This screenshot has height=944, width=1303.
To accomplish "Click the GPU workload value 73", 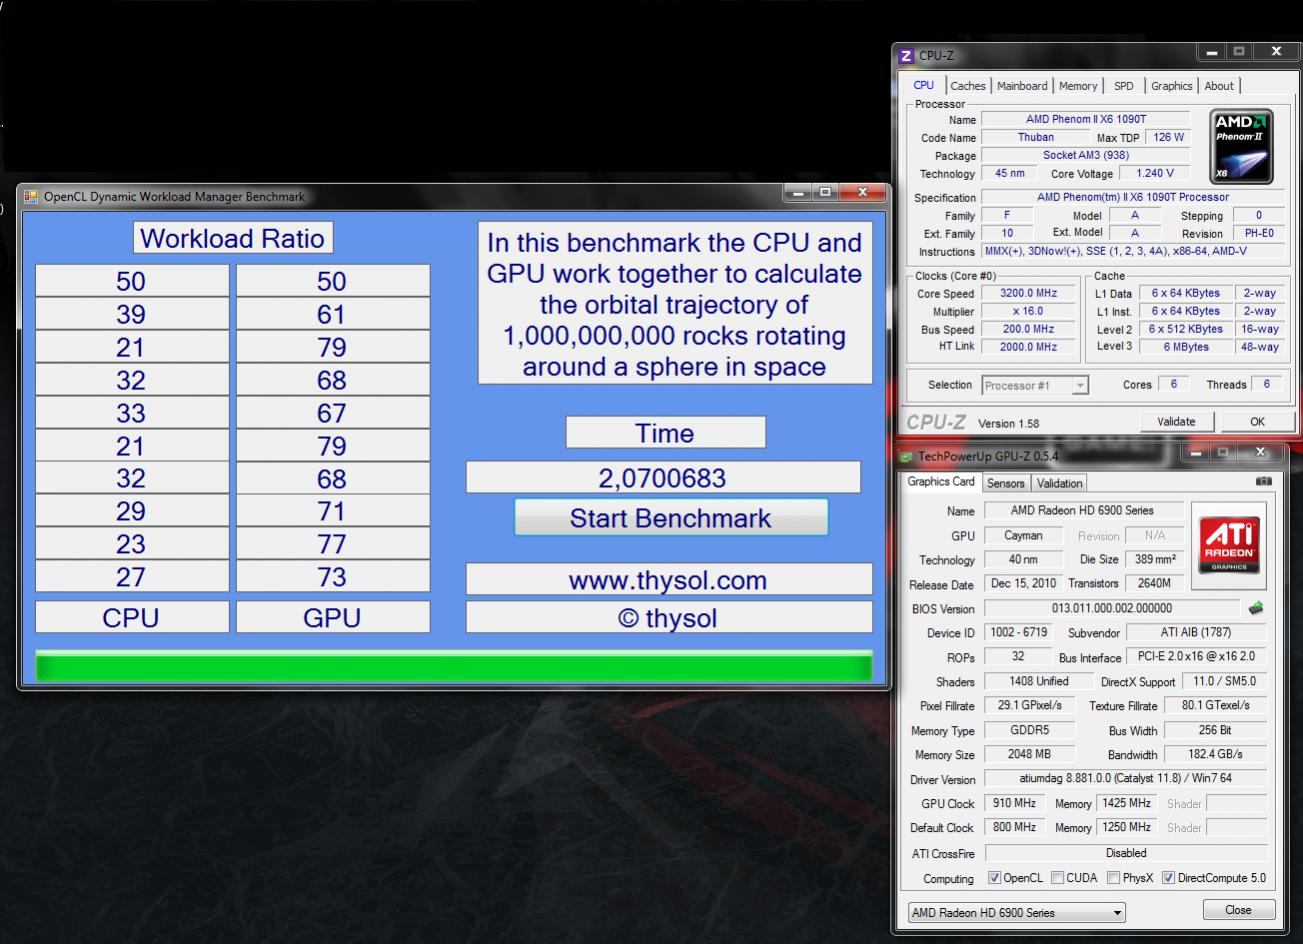I will tap(332, 577).
